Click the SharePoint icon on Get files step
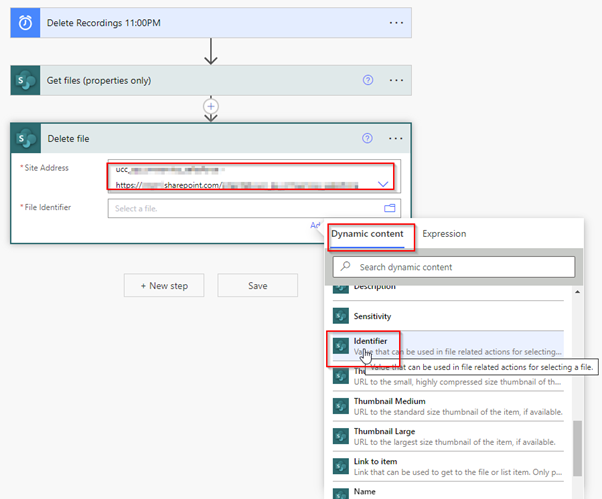This screenshot has width=602, height=499. [25, 80]
